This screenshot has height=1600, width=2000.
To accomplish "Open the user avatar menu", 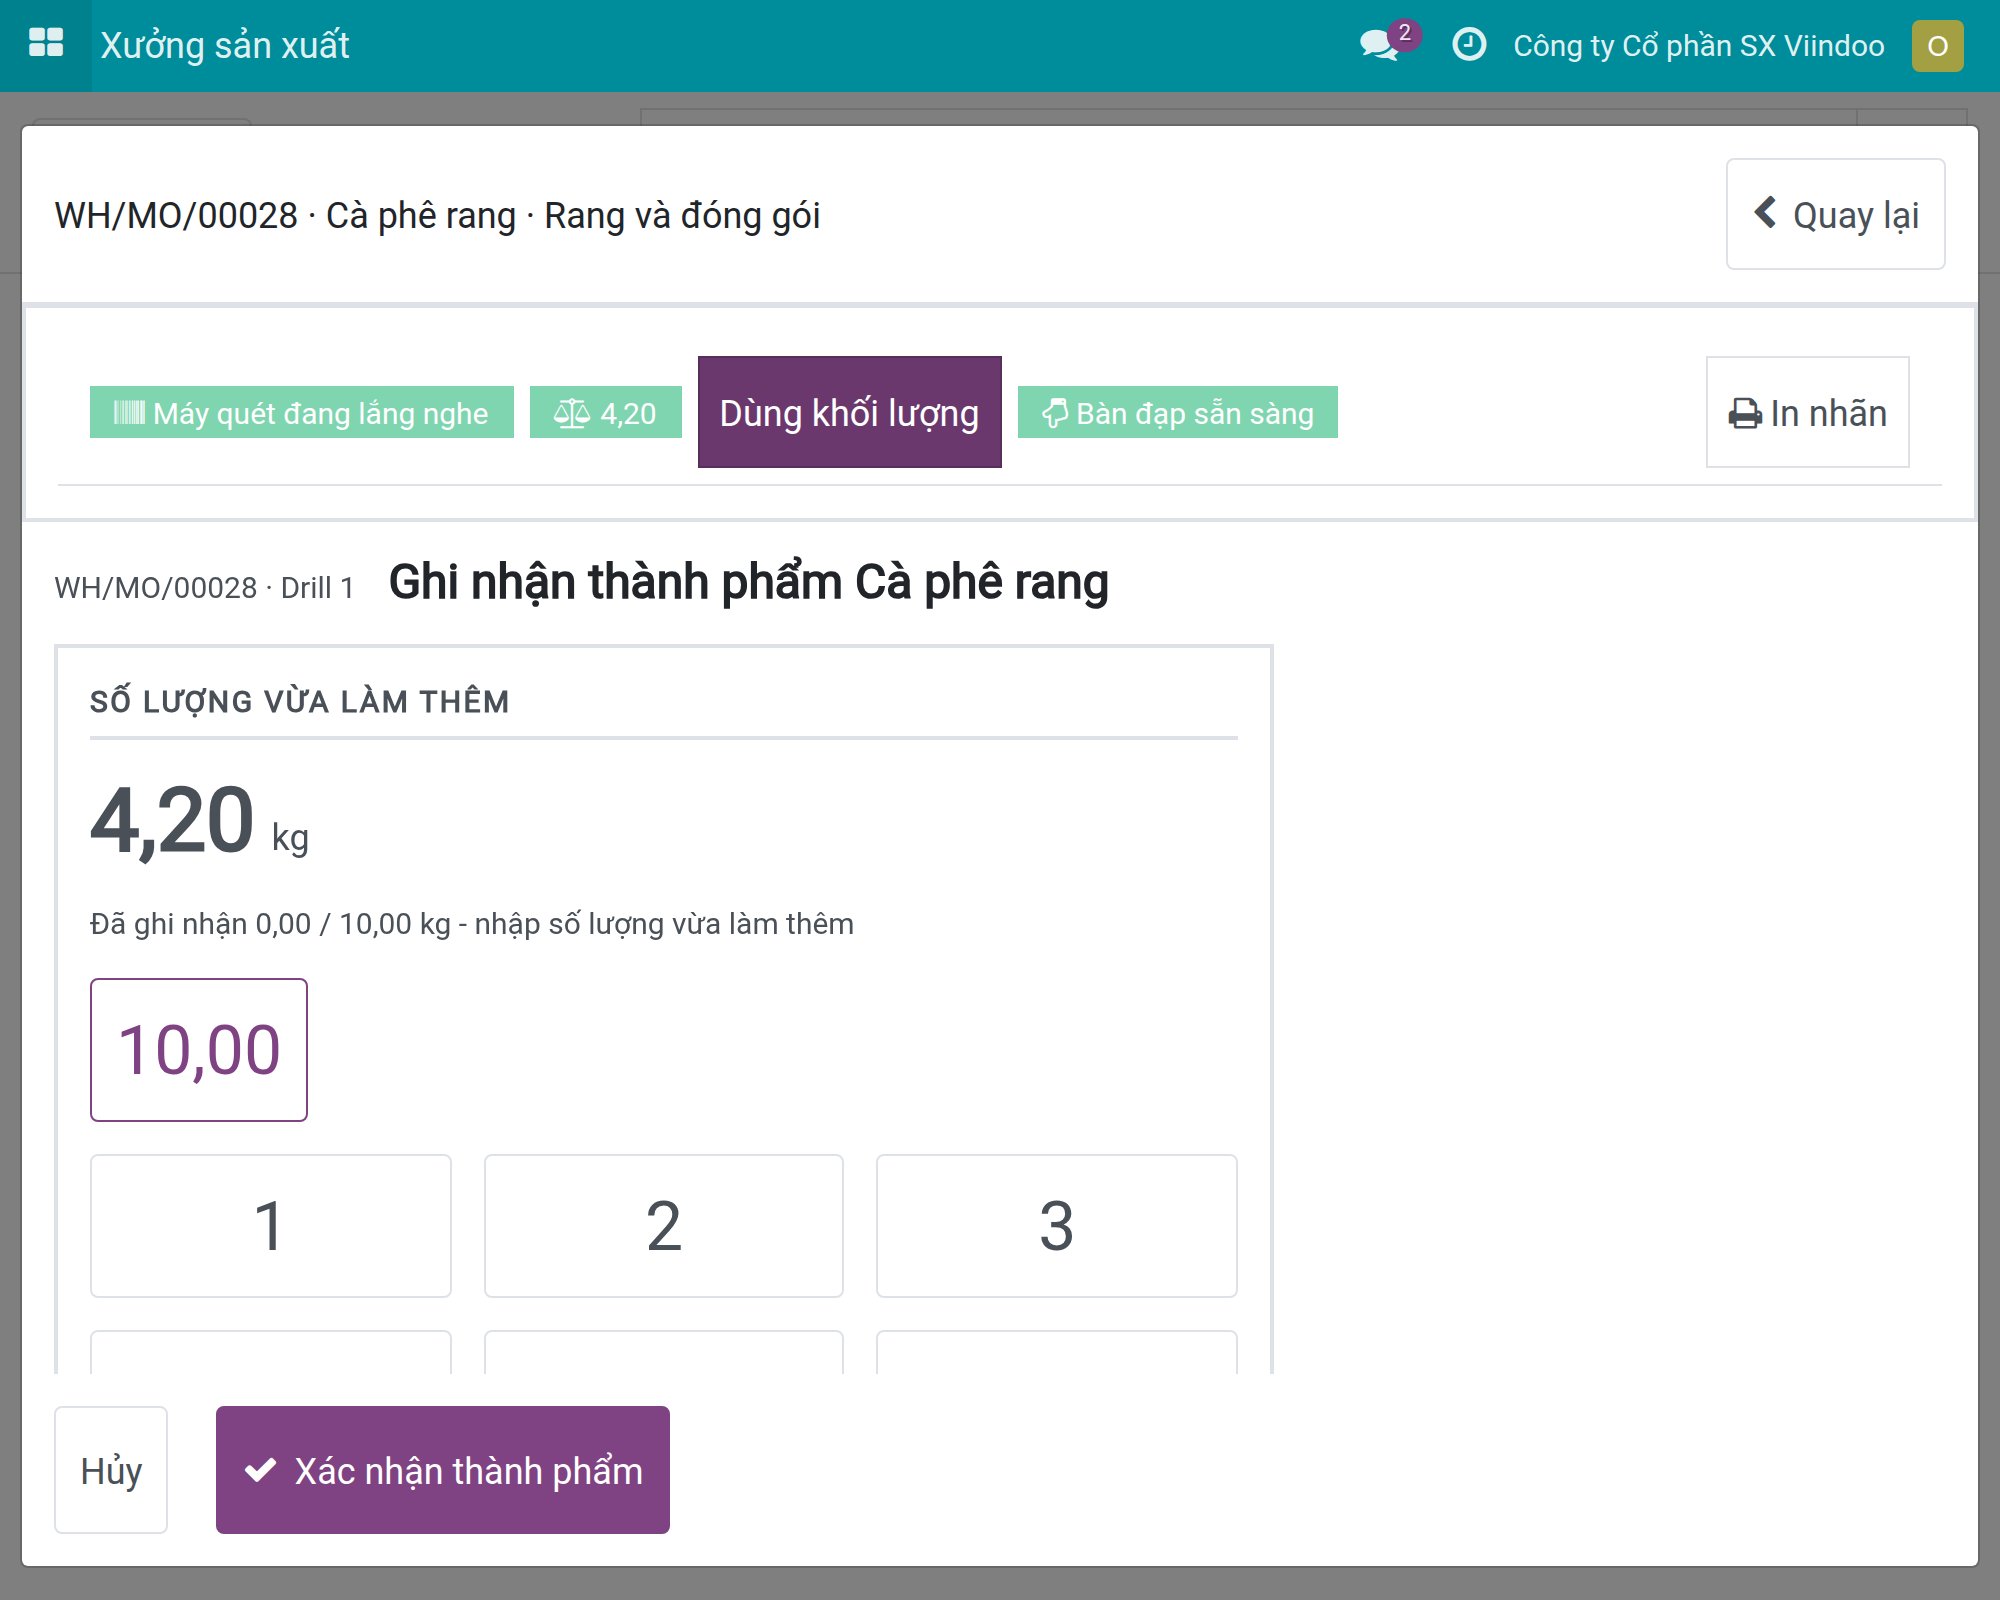I will (1937, 46).
